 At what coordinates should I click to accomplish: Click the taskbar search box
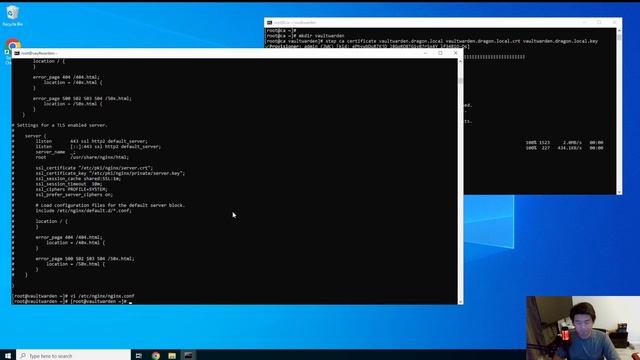(73, 356)
